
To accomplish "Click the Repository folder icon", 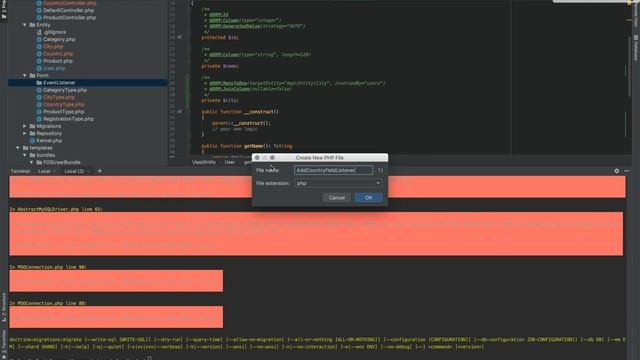I will tap(32, 133).
